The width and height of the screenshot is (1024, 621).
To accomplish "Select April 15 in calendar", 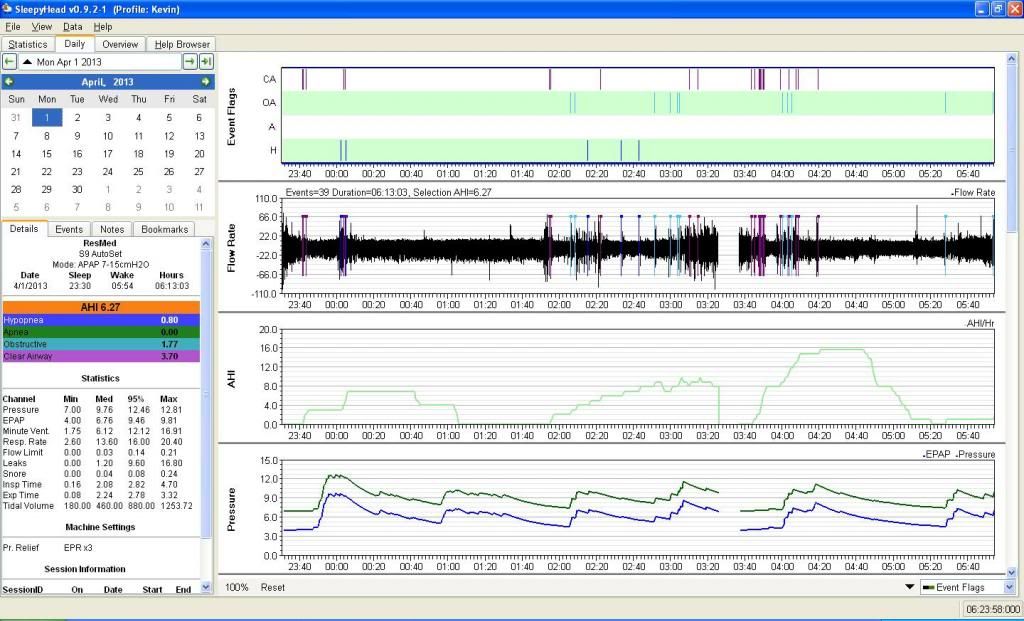I will tap(46, 154).
